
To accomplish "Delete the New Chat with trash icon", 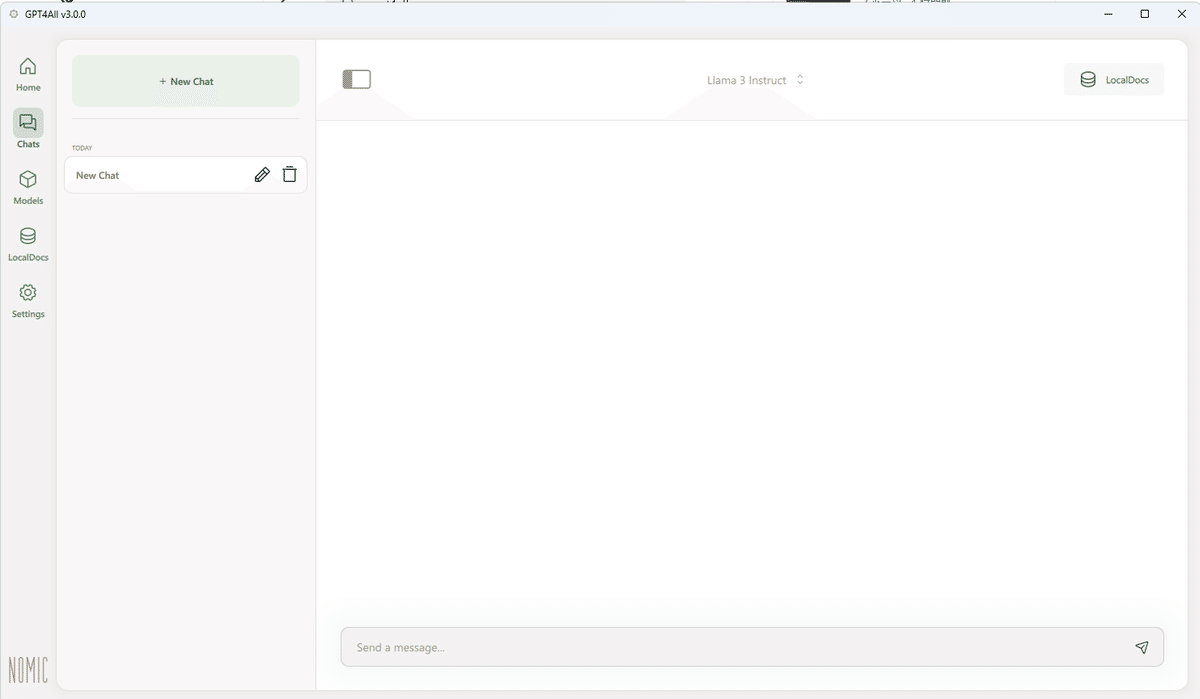I will tap(289, 175).
